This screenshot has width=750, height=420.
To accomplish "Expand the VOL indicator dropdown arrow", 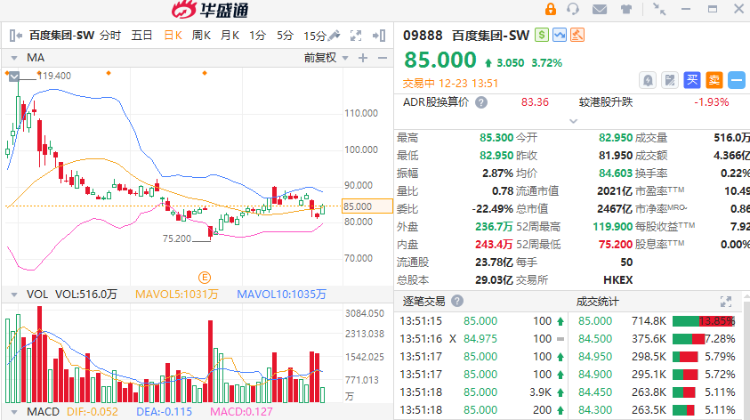I will click(14, 294).
